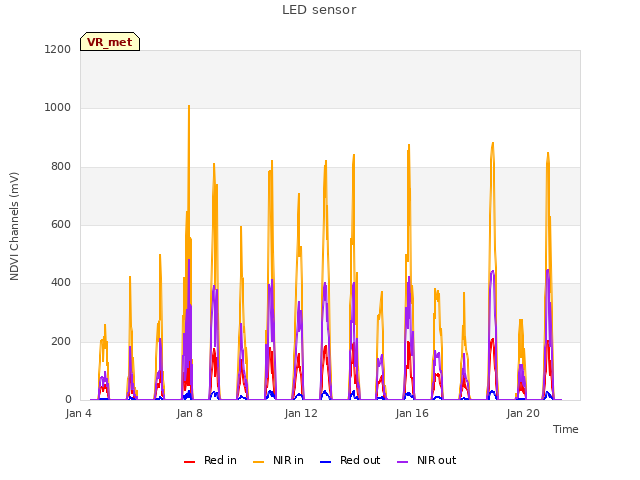Image resolution: width=640 pixels, height=480 pixels.
Task: Click the blue Red out legend swatch
Action: (325, 462)
